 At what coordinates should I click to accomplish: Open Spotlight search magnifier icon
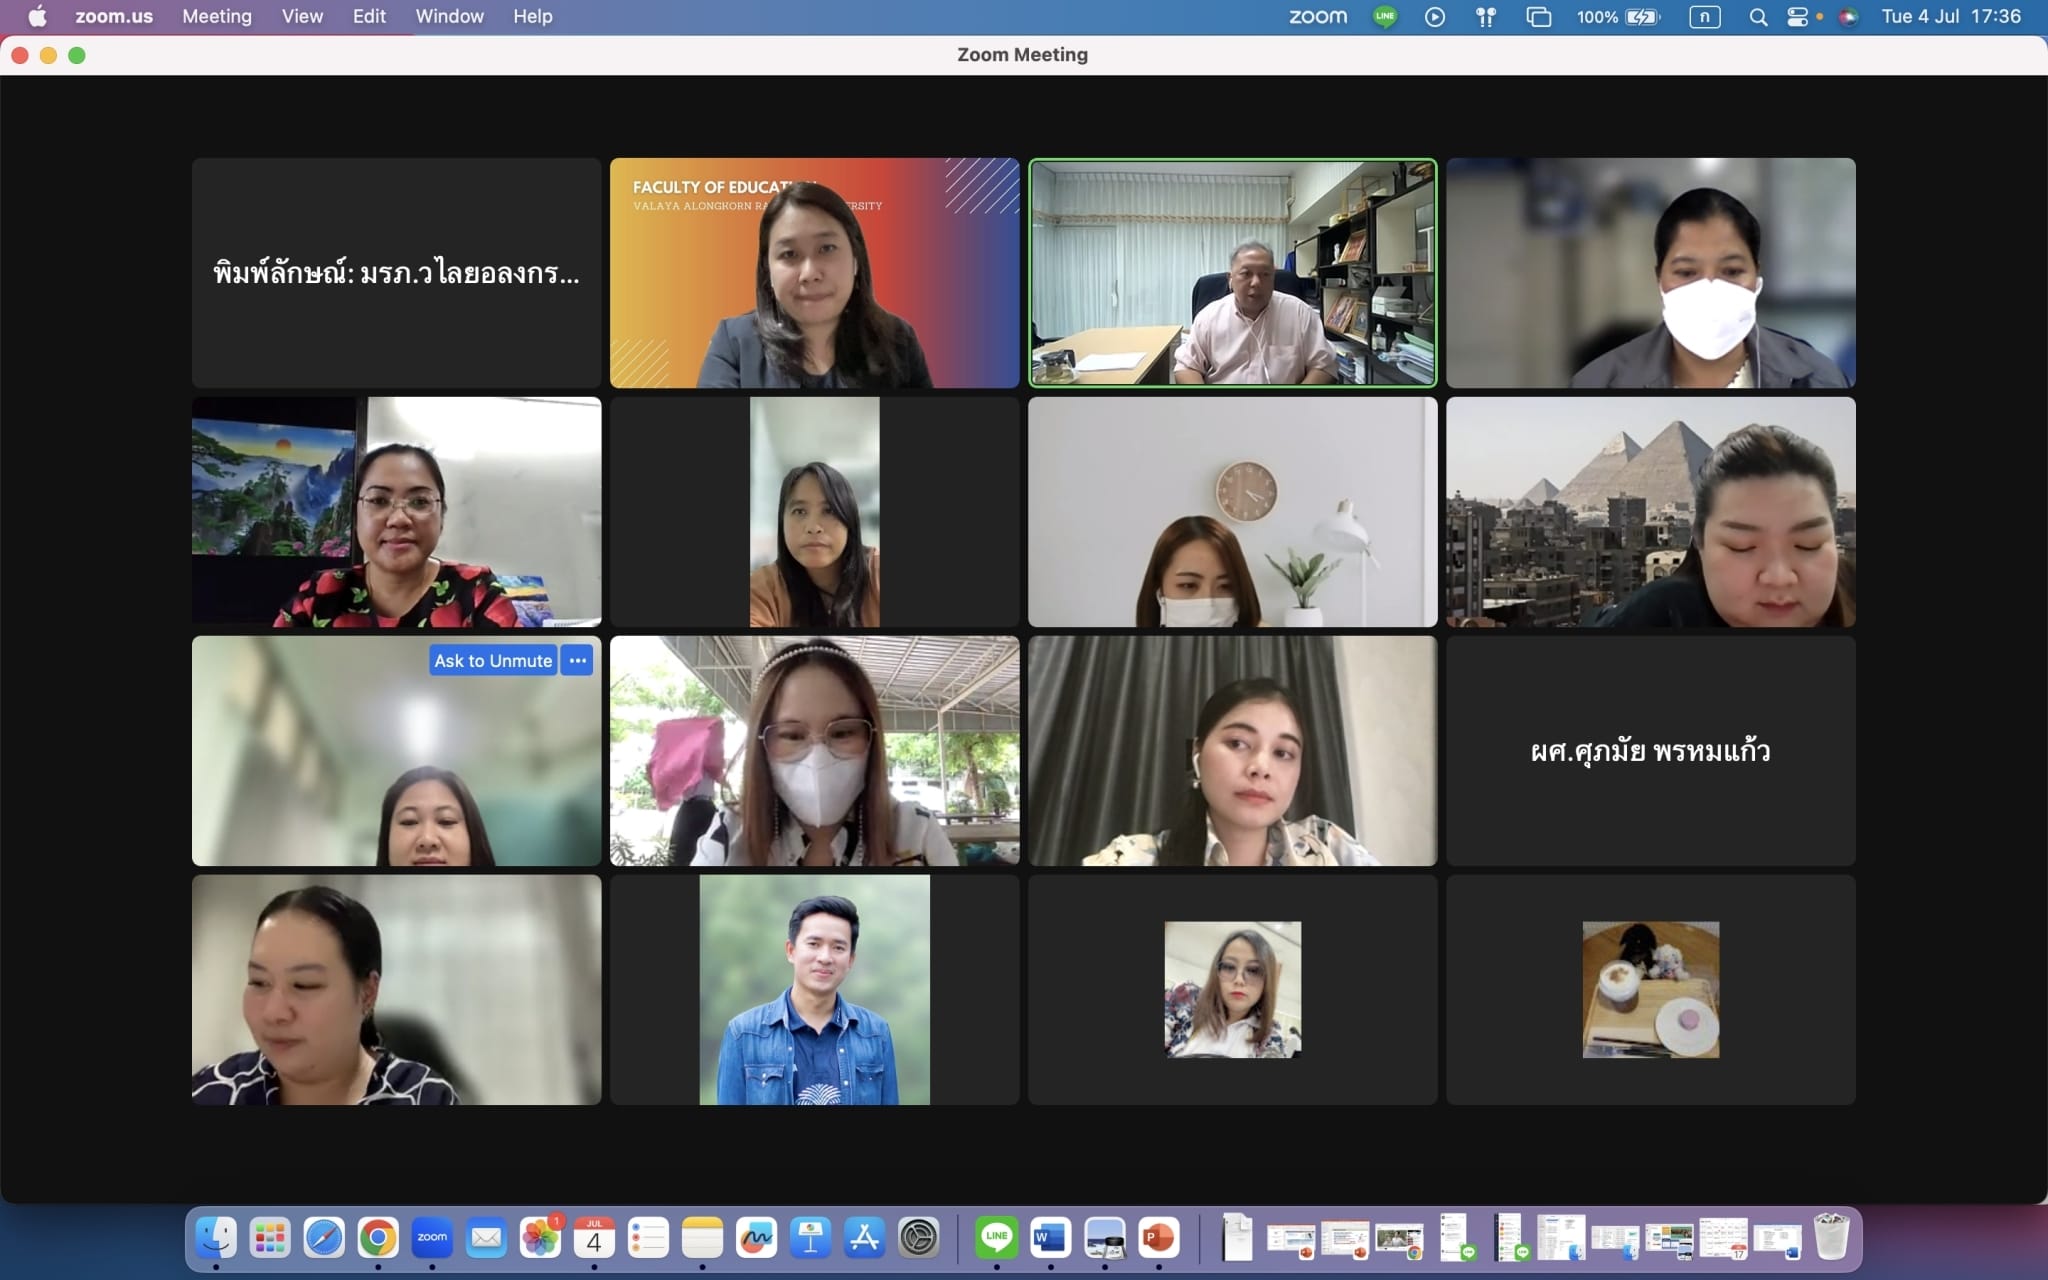pyautogui.click(x=1758, y=16)
